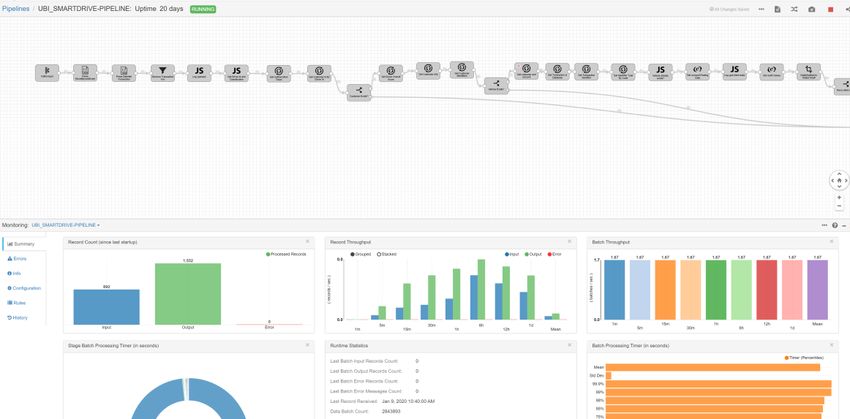Open the top toolbar more options ellipsis
Viewport: 850px width, 419px height.
pos(762,9)
